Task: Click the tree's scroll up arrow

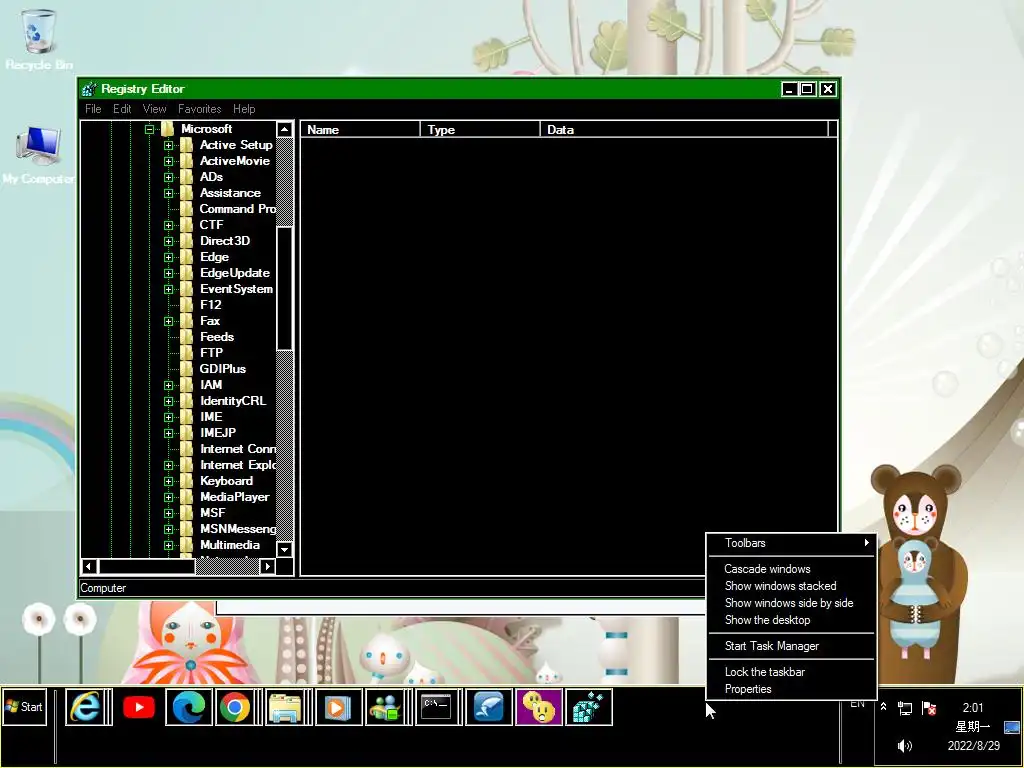Action: click(x=284, y=129)
